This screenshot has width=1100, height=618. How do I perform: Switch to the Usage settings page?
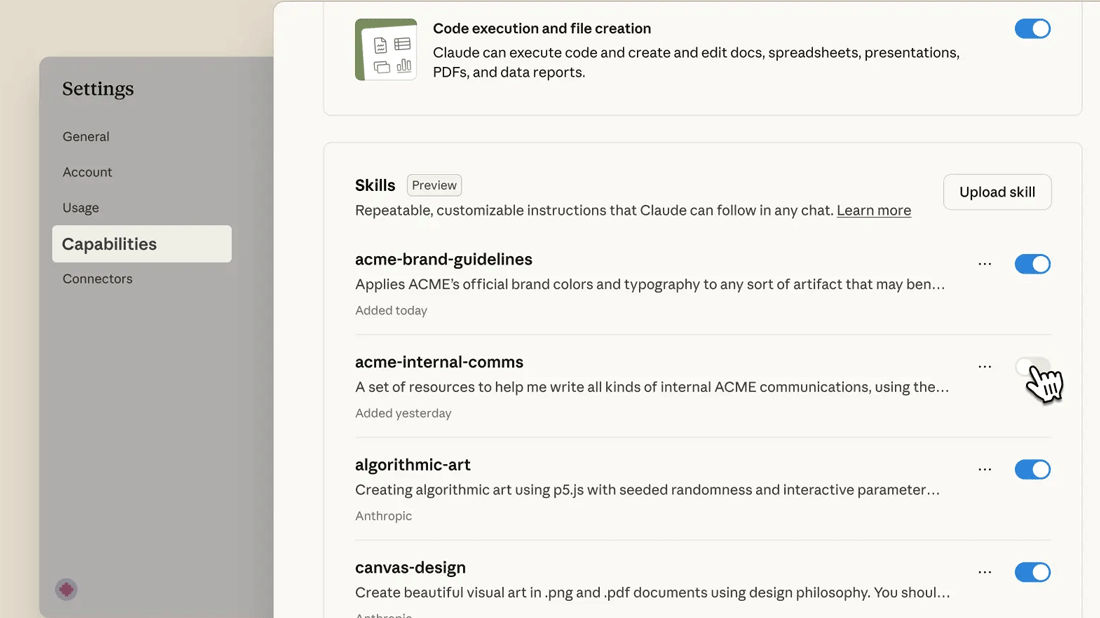(81, 208)
